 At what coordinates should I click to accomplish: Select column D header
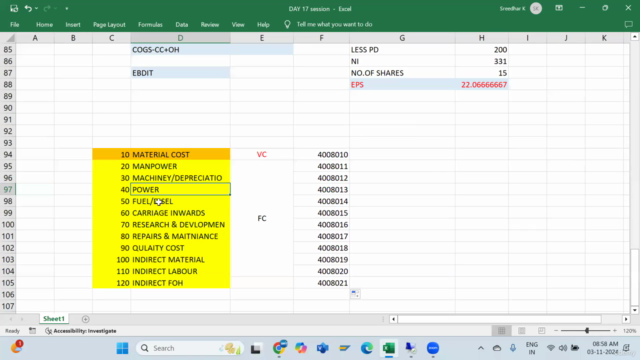click(x=180, y=38)
